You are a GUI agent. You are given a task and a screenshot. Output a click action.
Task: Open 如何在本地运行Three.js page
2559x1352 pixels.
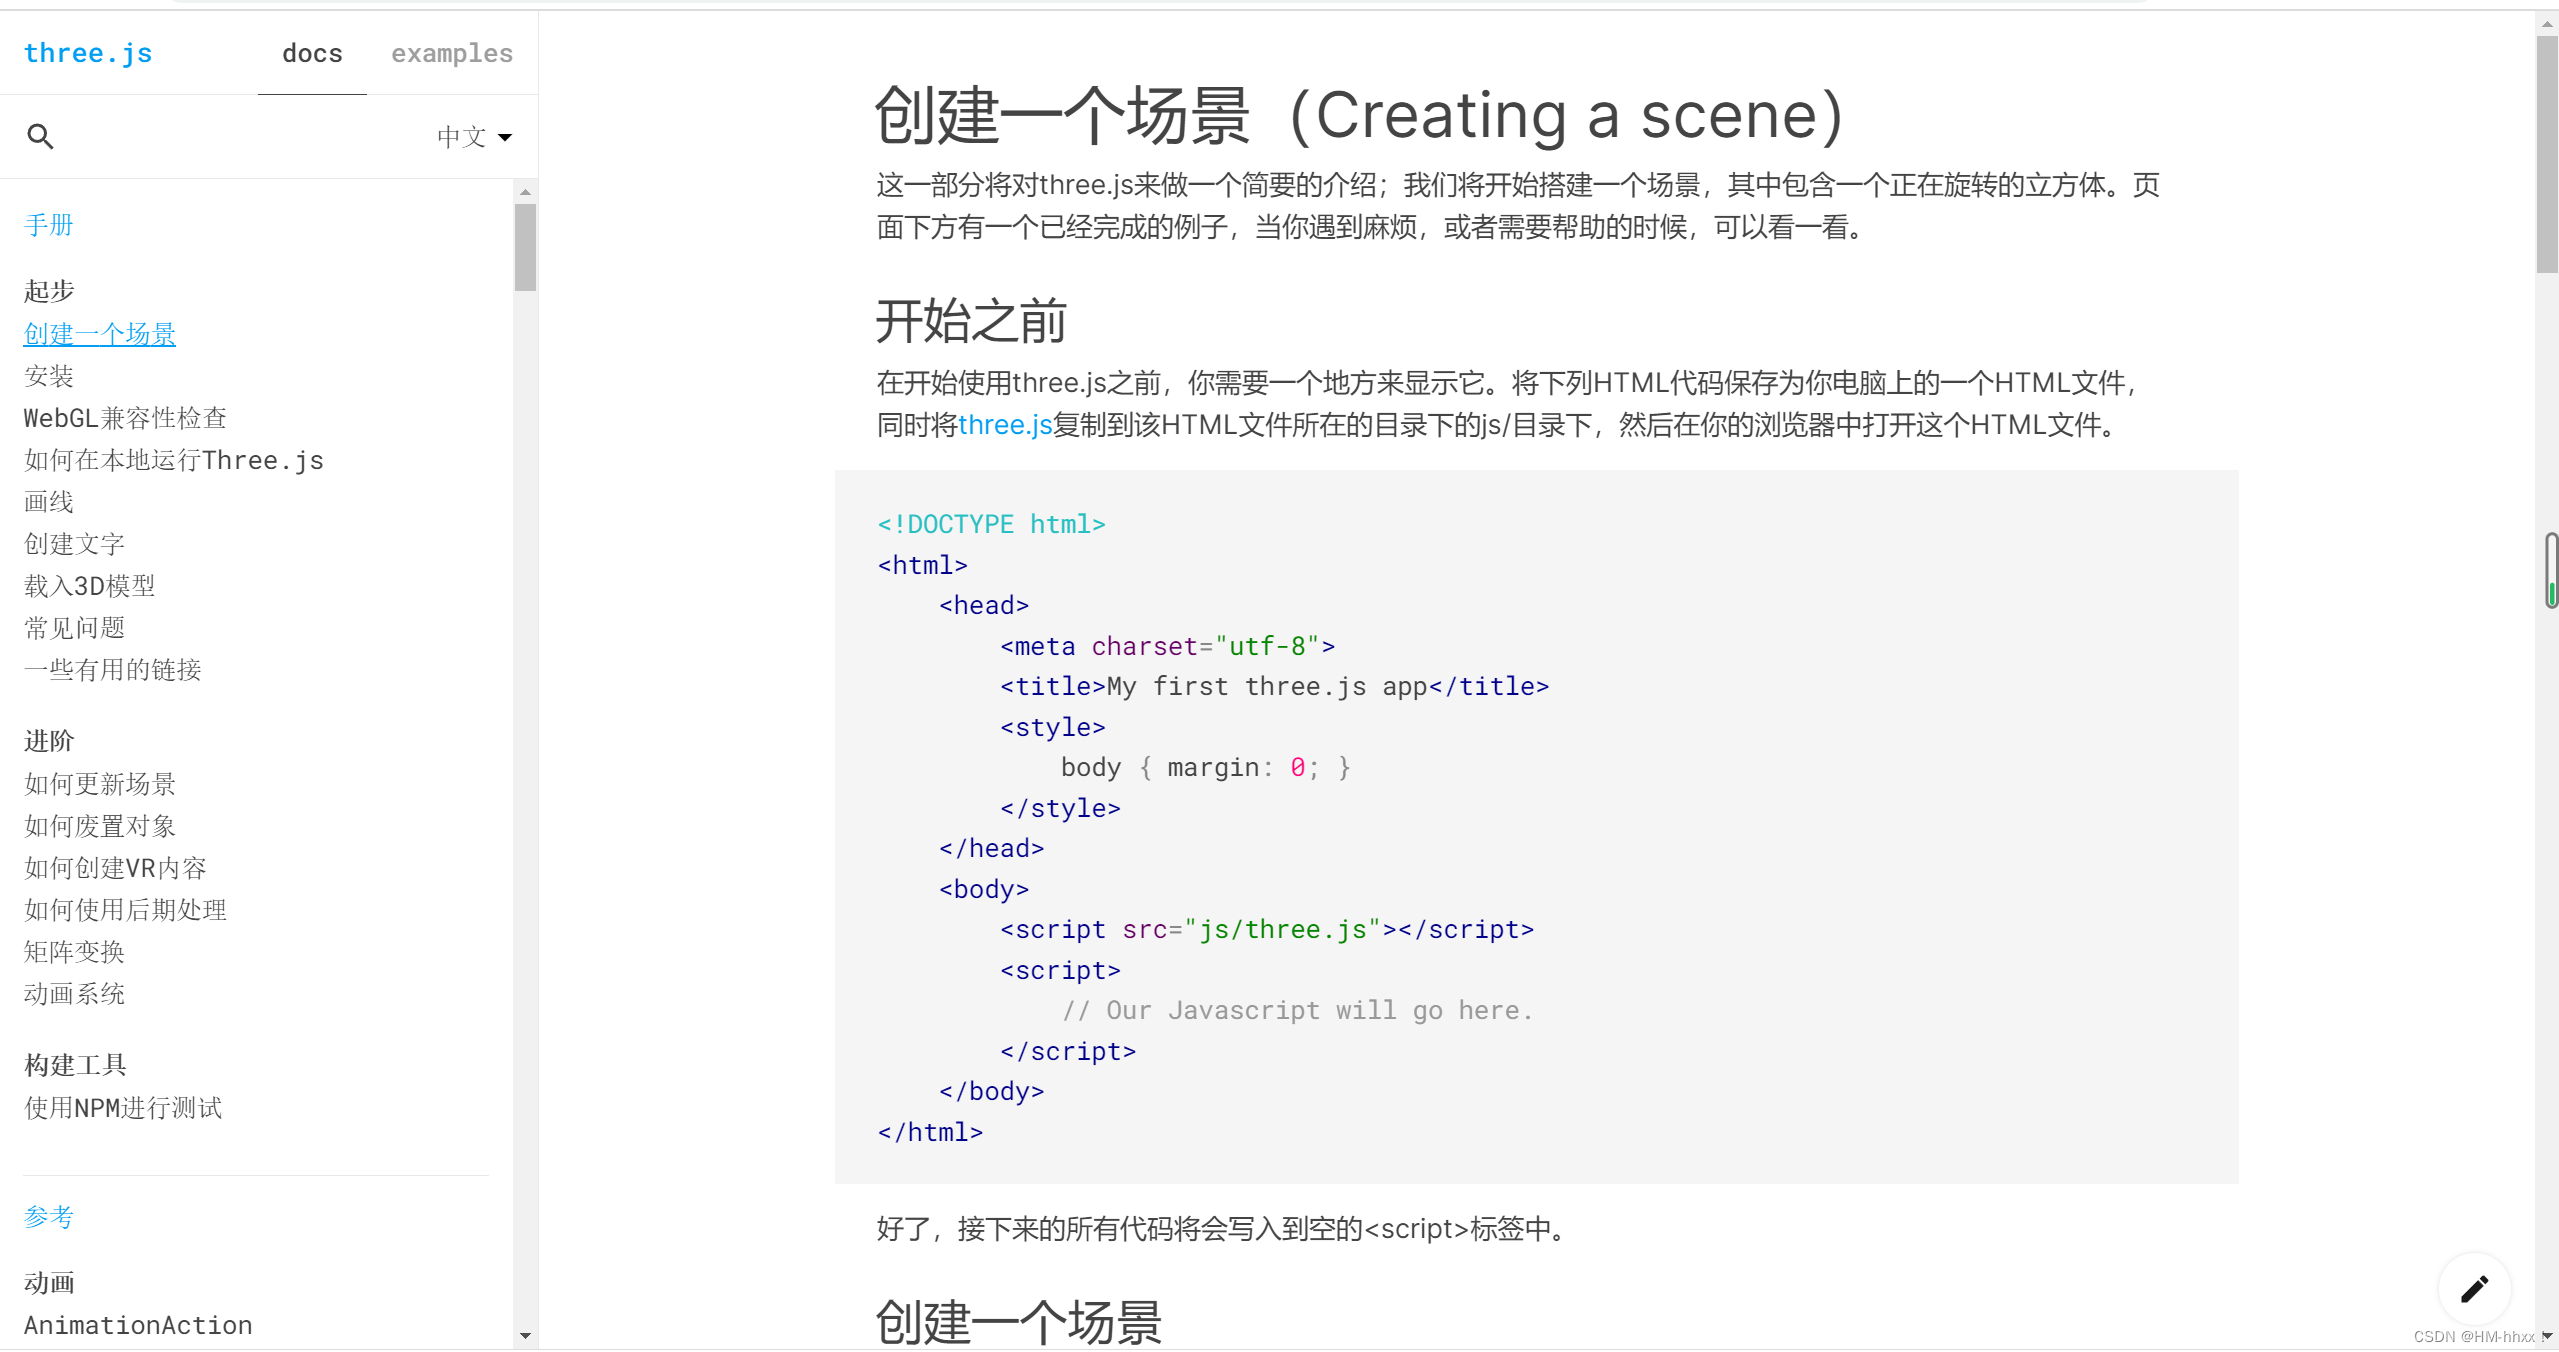(x=173, y=460)
